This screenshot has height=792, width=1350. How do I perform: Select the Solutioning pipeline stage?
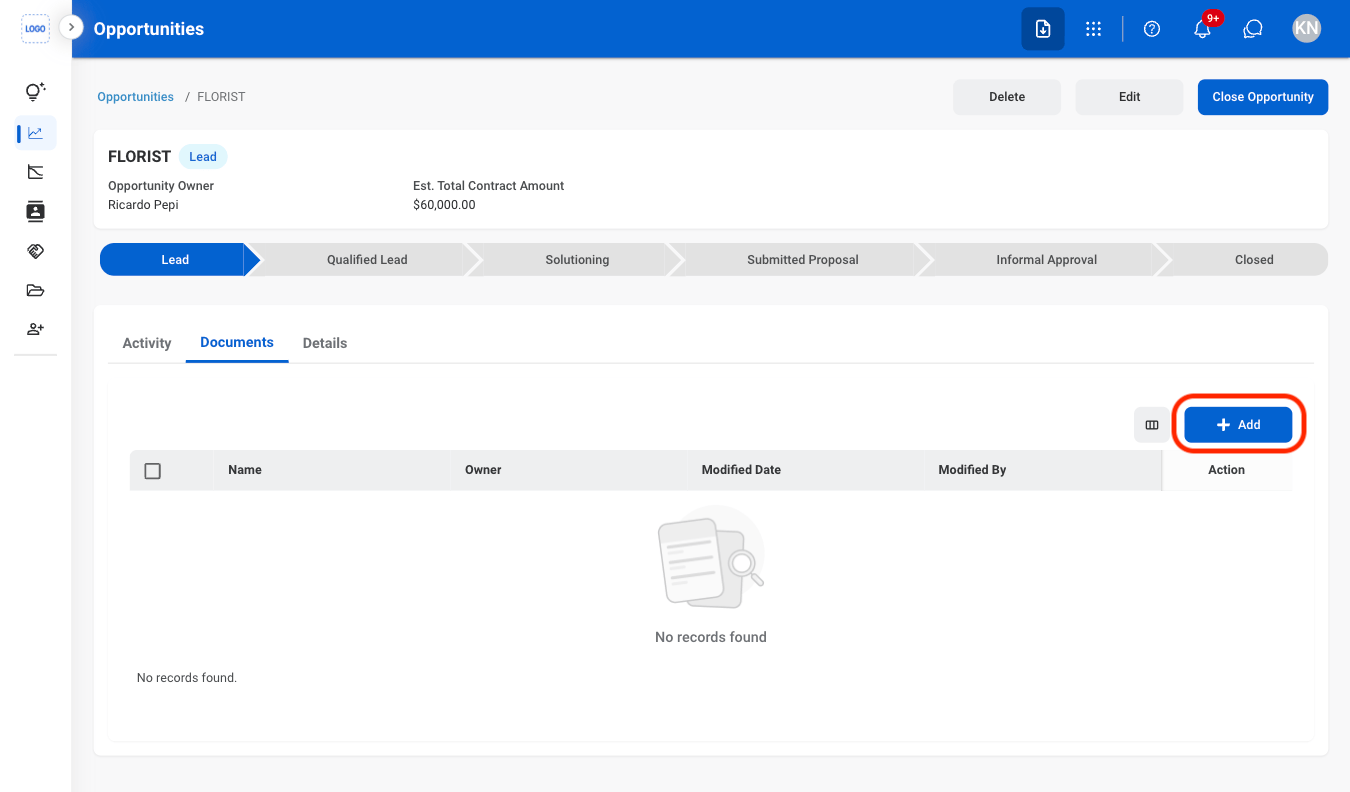tap(577, 260)
